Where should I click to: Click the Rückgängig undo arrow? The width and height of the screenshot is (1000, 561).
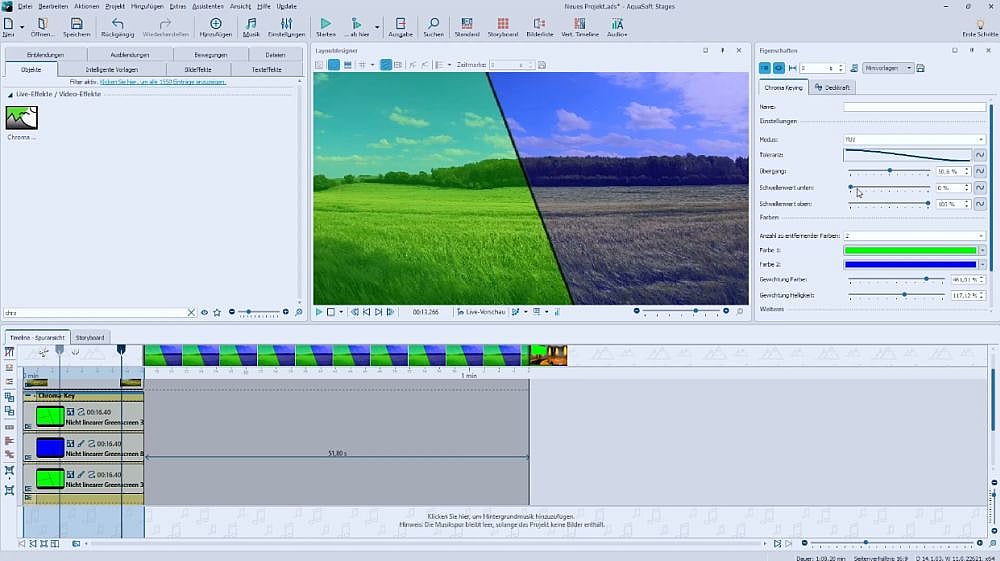coord(118,24)
